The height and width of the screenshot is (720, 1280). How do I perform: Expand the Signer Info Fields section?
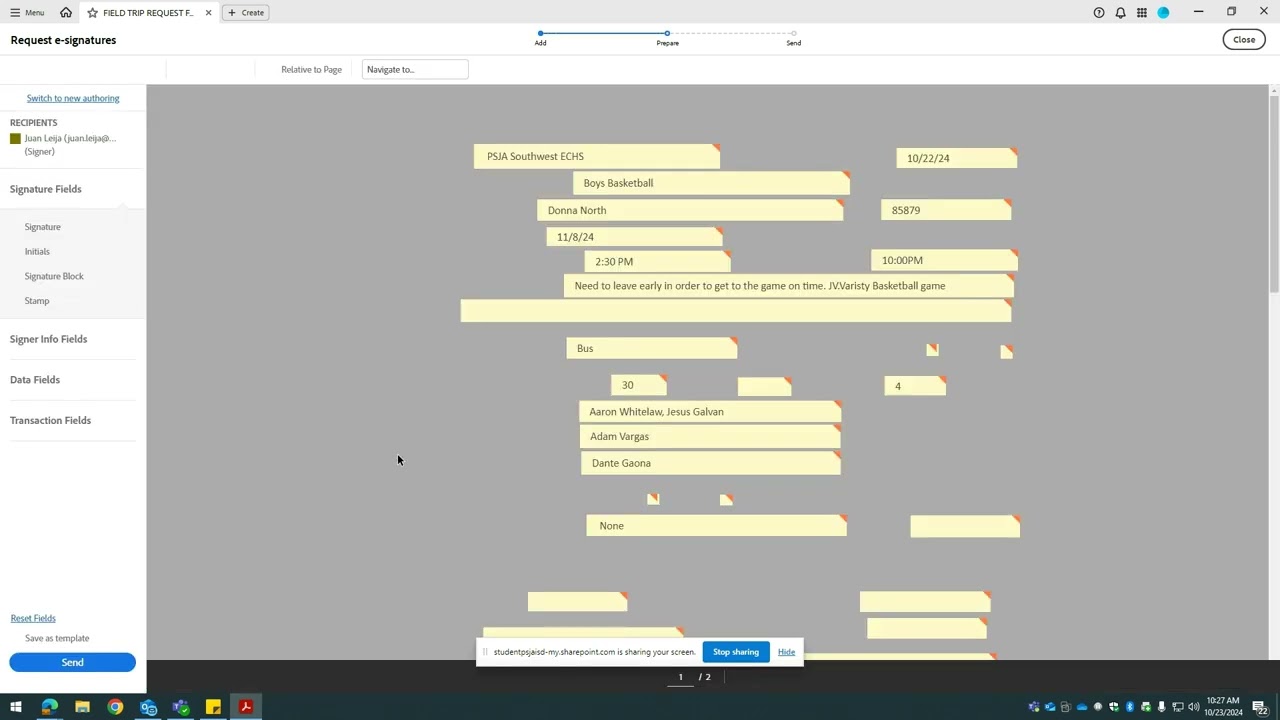48,339
